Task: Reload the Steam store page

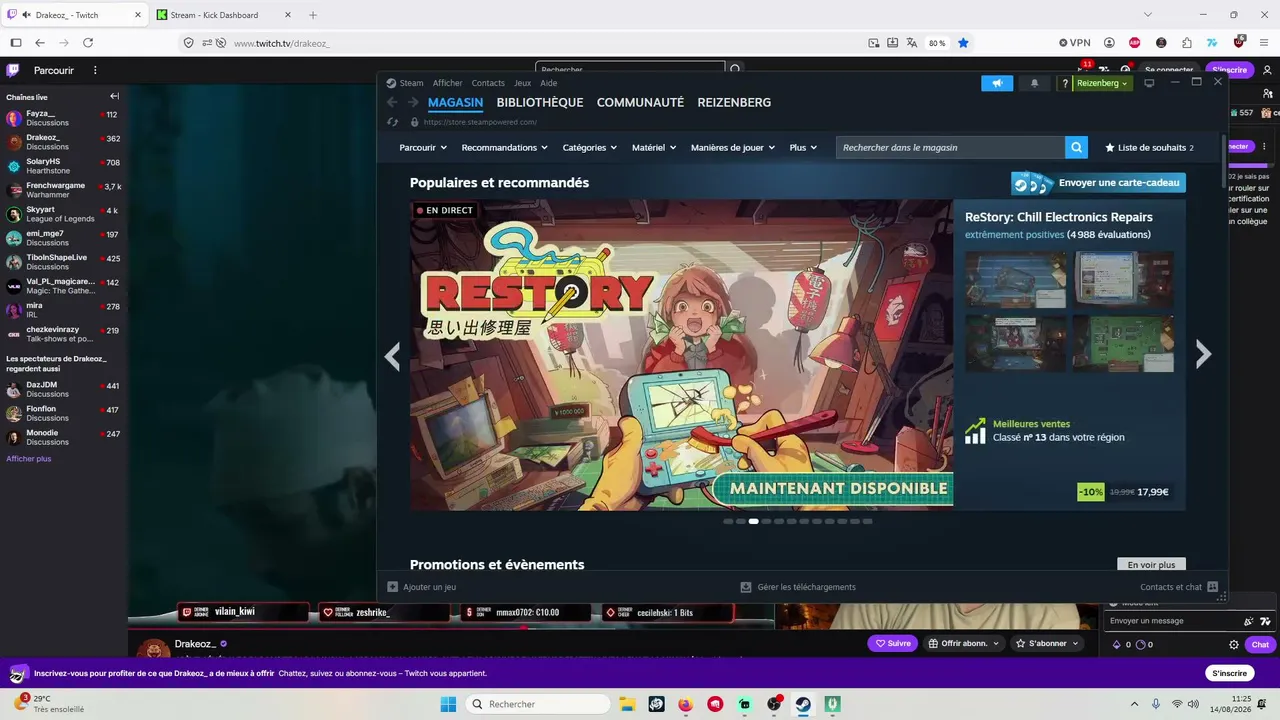Action: point(393,122)
